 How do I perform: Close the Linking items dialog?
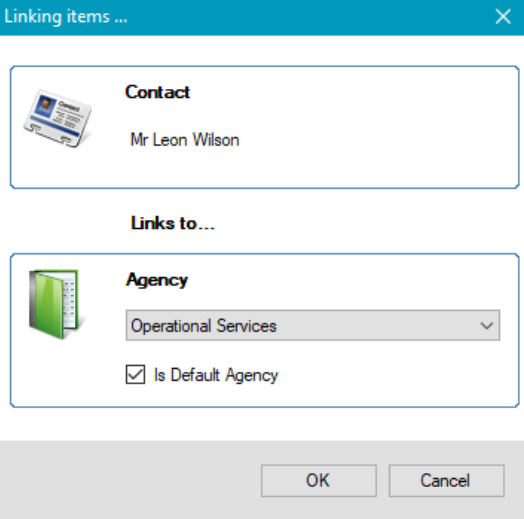[503, 17]
